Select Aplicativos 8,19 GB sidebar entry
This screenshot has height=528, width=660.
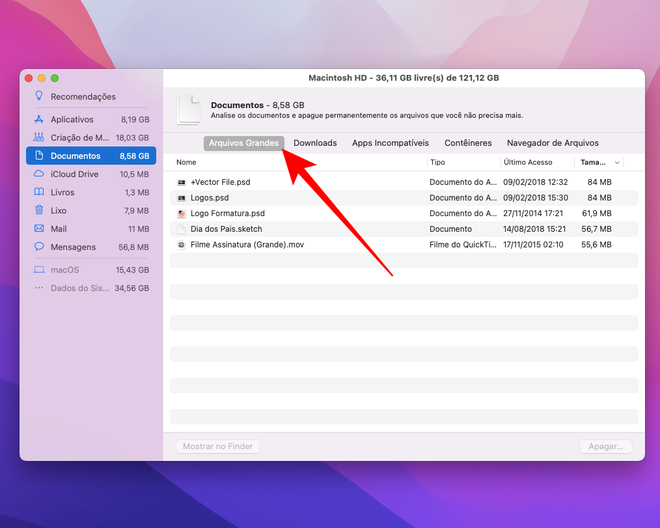(x=91, y=120)
